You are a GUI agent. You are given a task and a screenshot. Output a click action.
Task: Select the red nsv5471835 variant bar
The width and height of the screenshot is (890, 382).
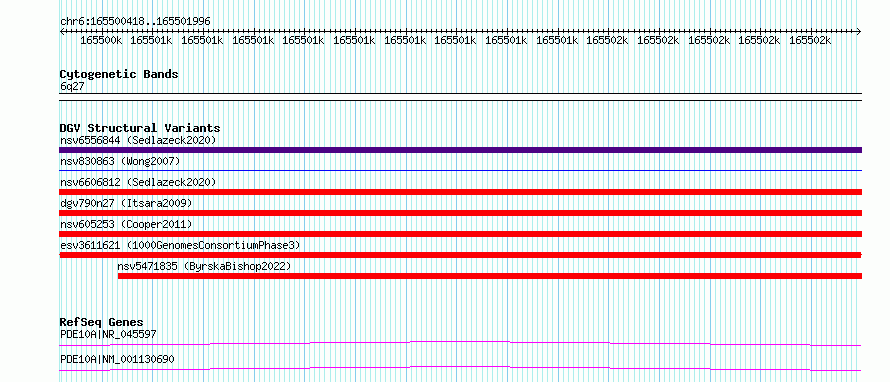coord(490,276)
